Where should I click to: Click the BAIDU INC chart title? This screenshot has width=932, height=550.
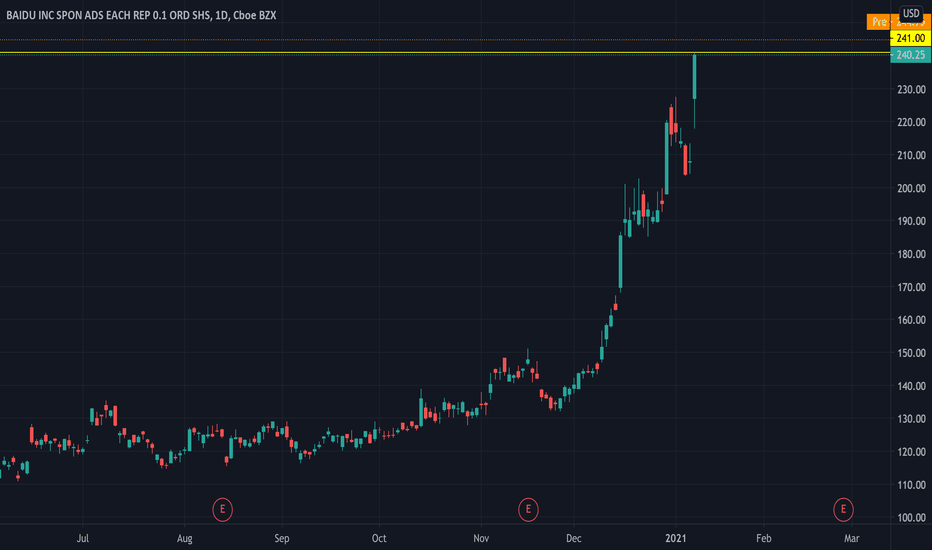coord(141,15)
